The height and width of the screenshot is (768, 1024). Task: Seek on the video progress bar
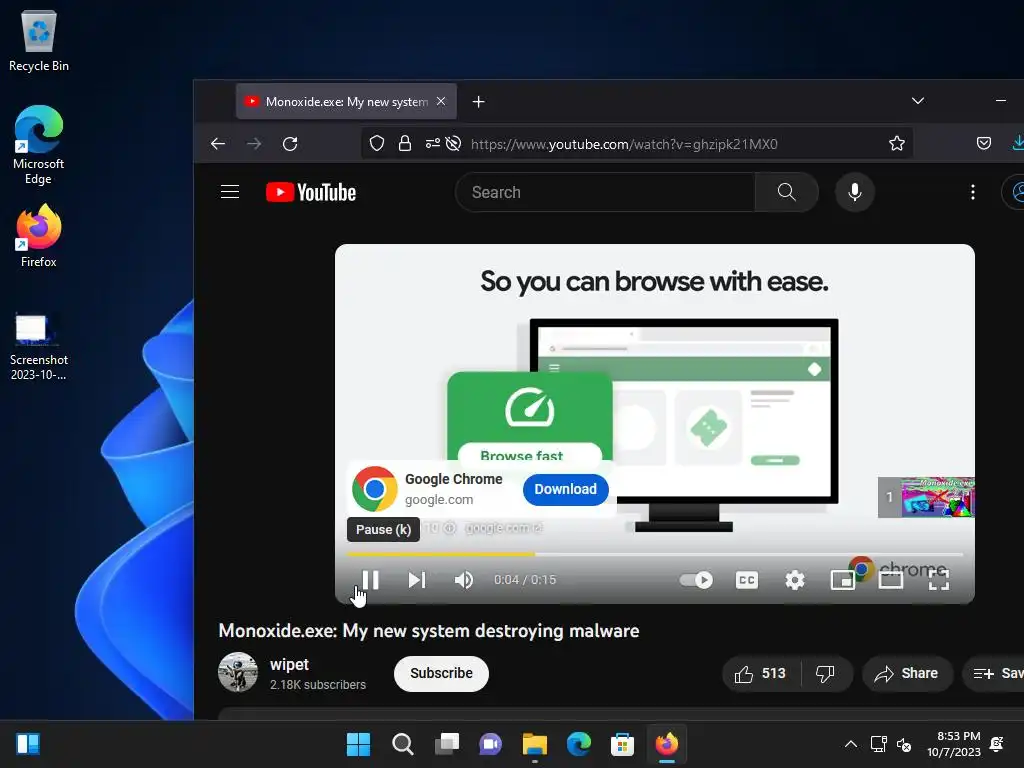pyautogui.click(x=655, y=554)
